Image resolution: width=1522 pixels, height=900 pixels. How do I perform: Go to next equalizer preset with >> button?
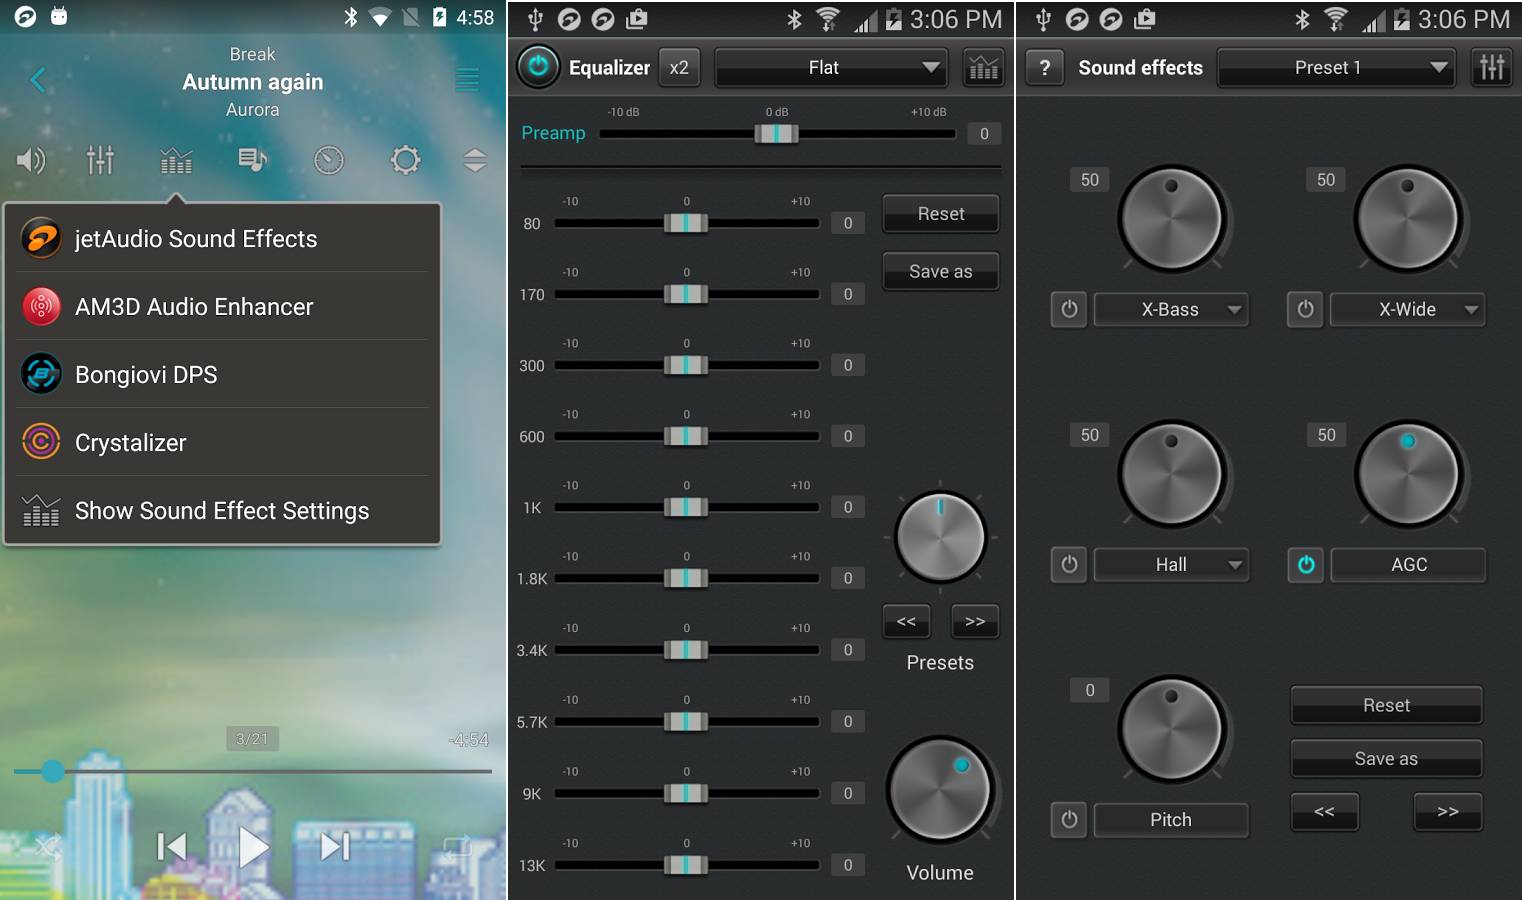(975, 622)
